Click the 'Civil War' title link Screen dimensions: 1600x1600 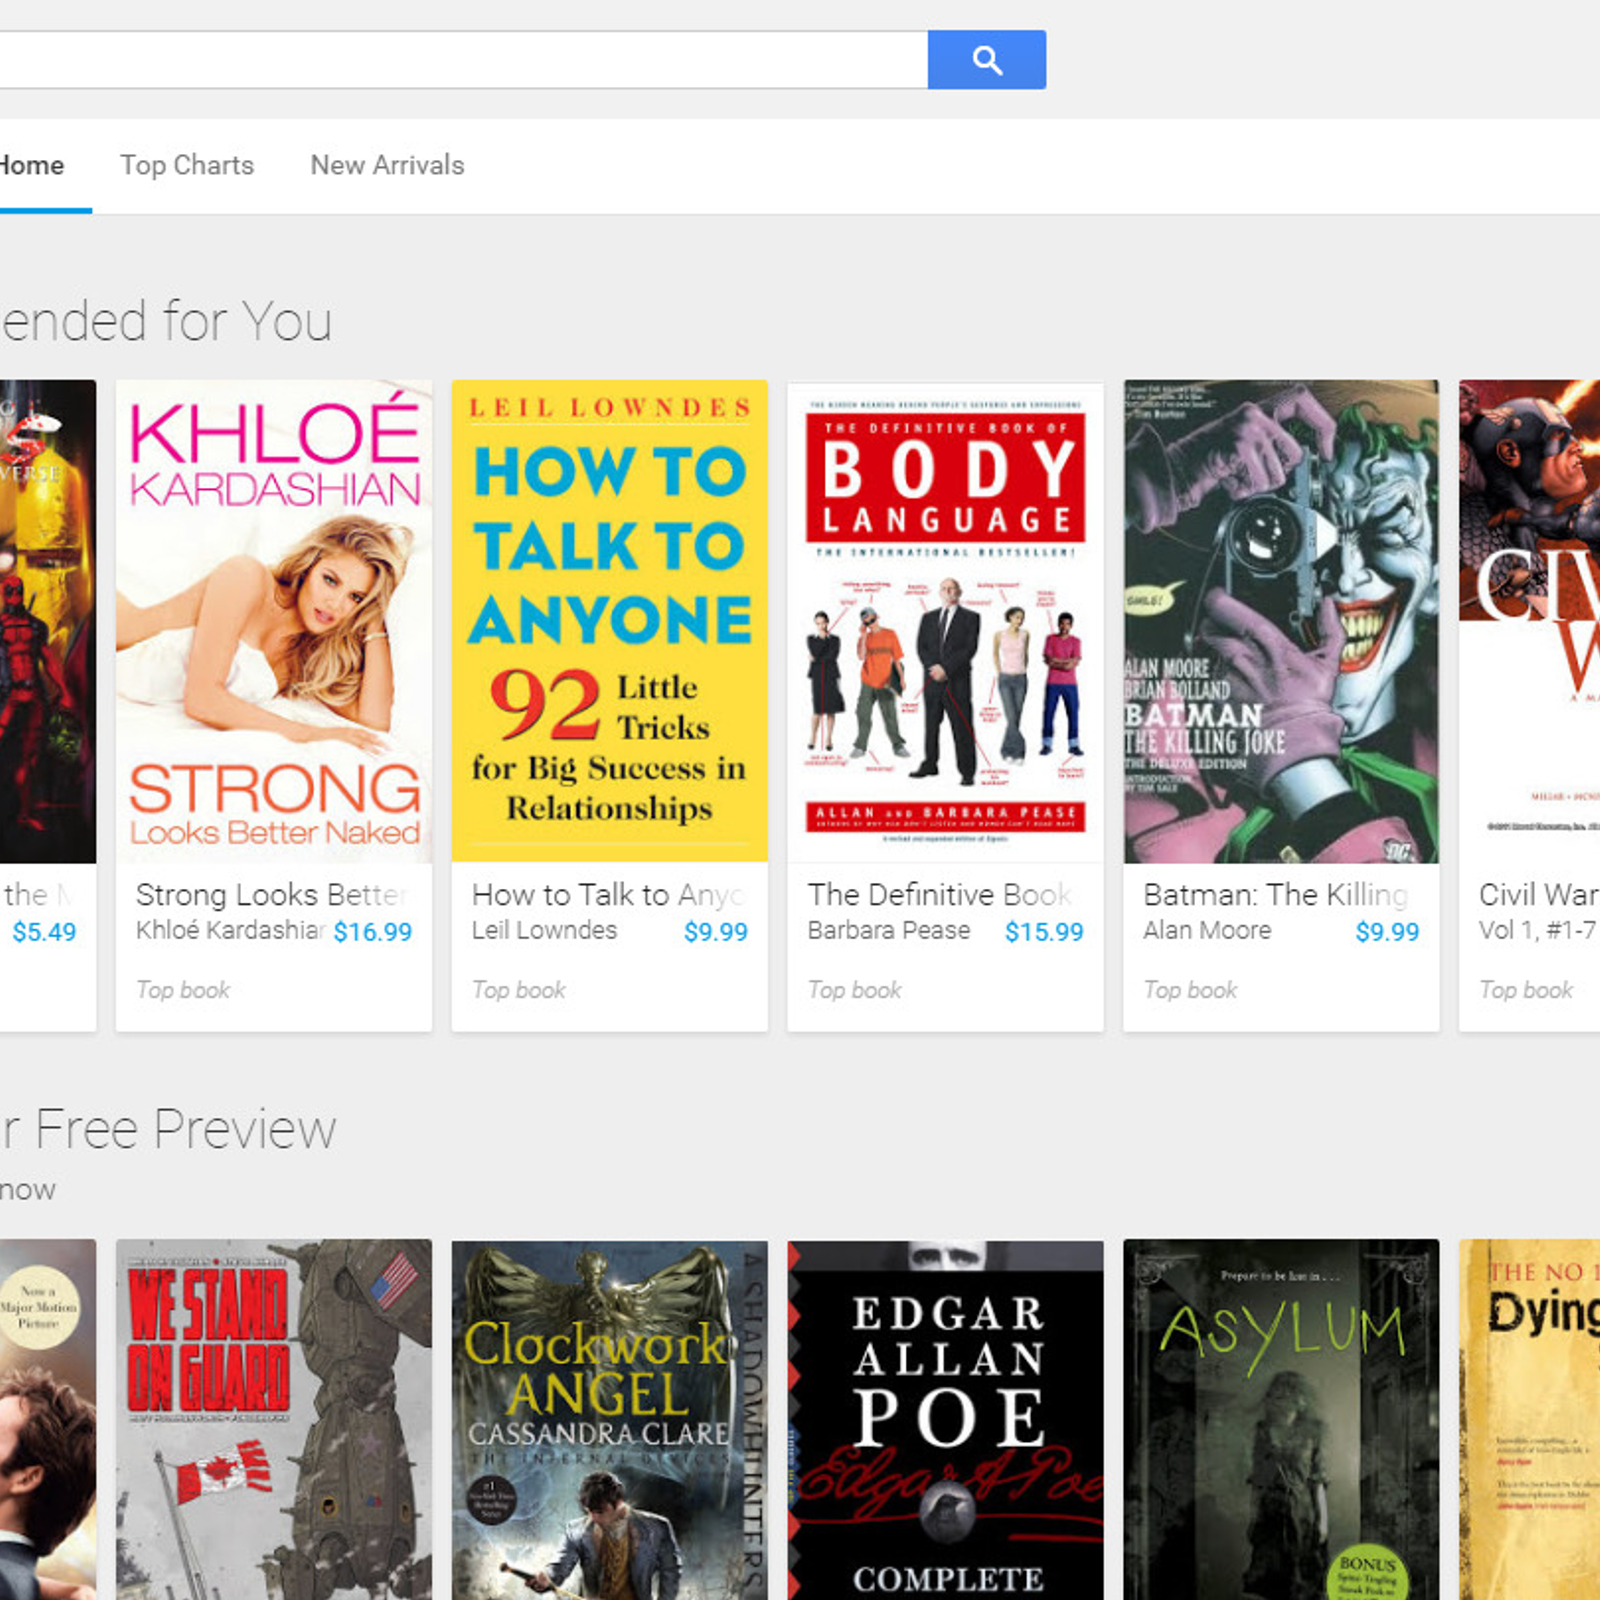(x=1539, y=894)
